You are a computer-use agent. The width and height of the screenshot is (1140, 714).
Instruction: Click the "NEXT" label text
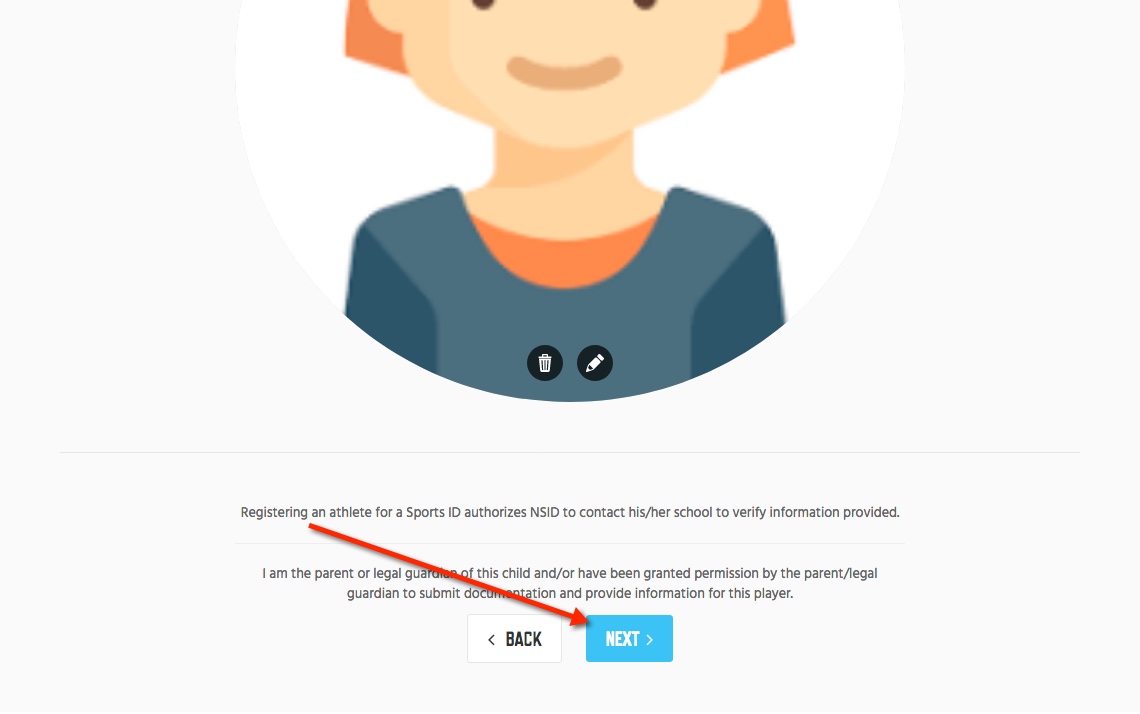tap(622, 639)
